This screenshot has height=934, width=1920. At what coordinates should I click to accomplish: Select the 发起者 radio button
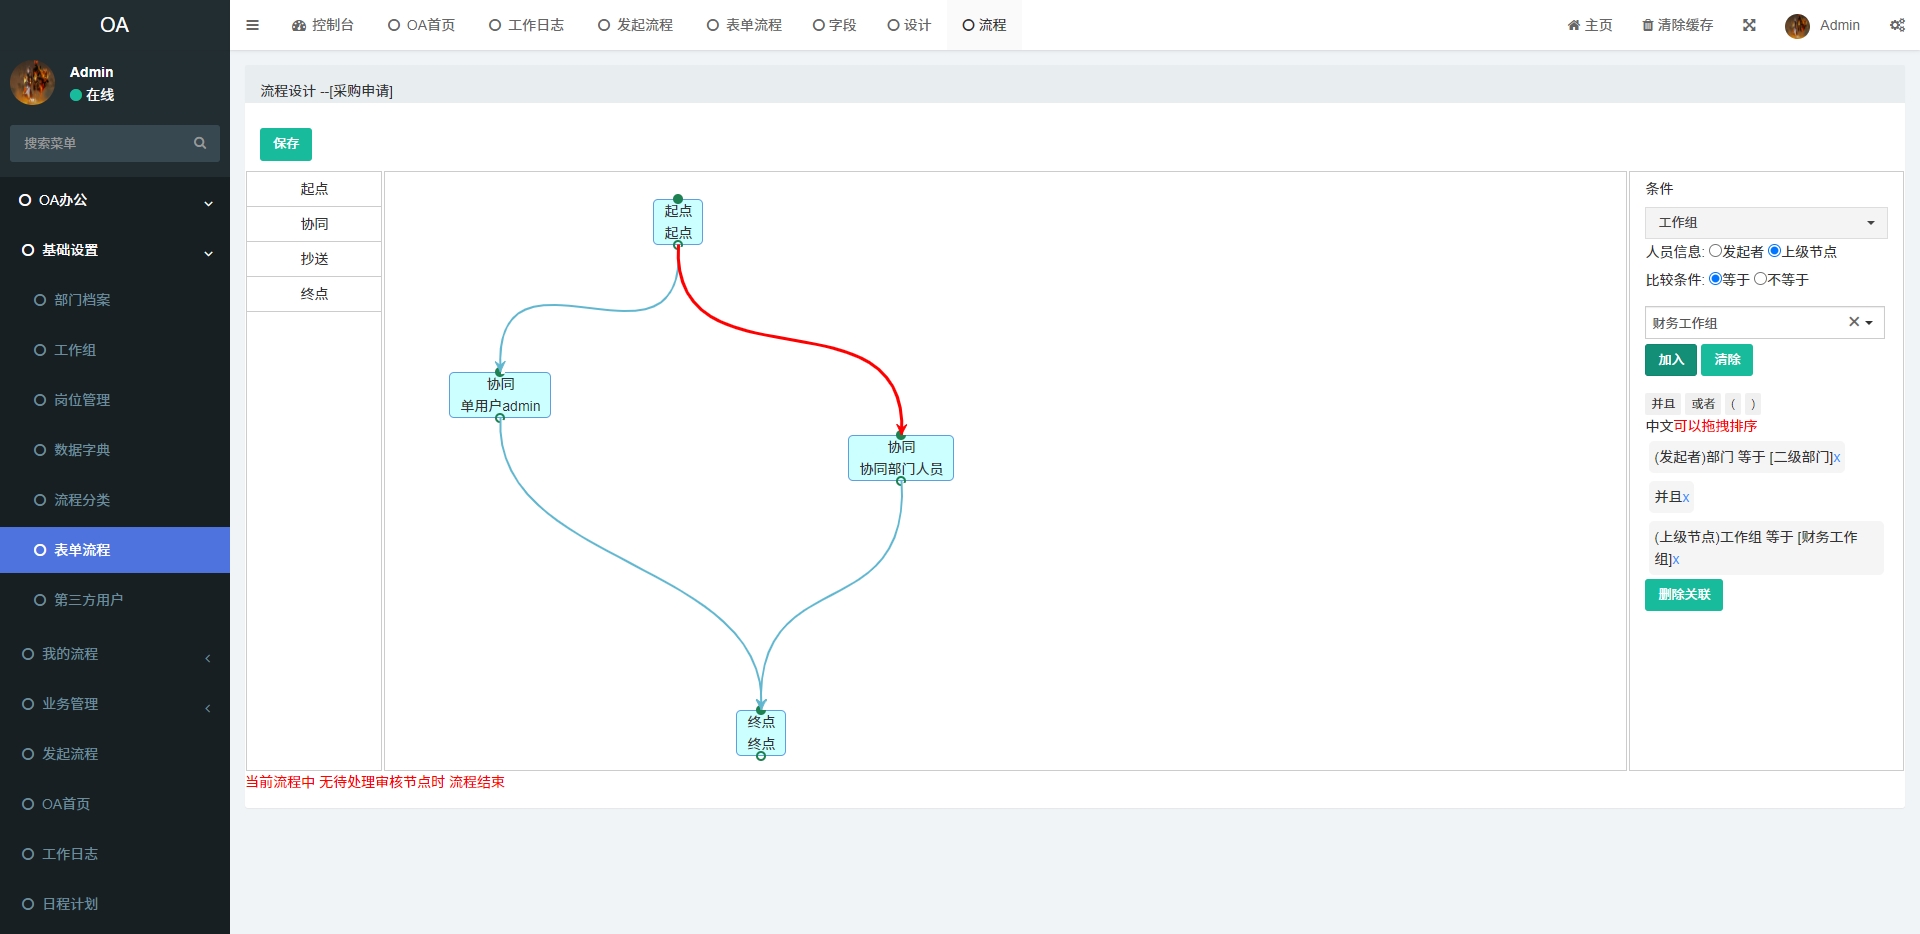pos(1715,251)
